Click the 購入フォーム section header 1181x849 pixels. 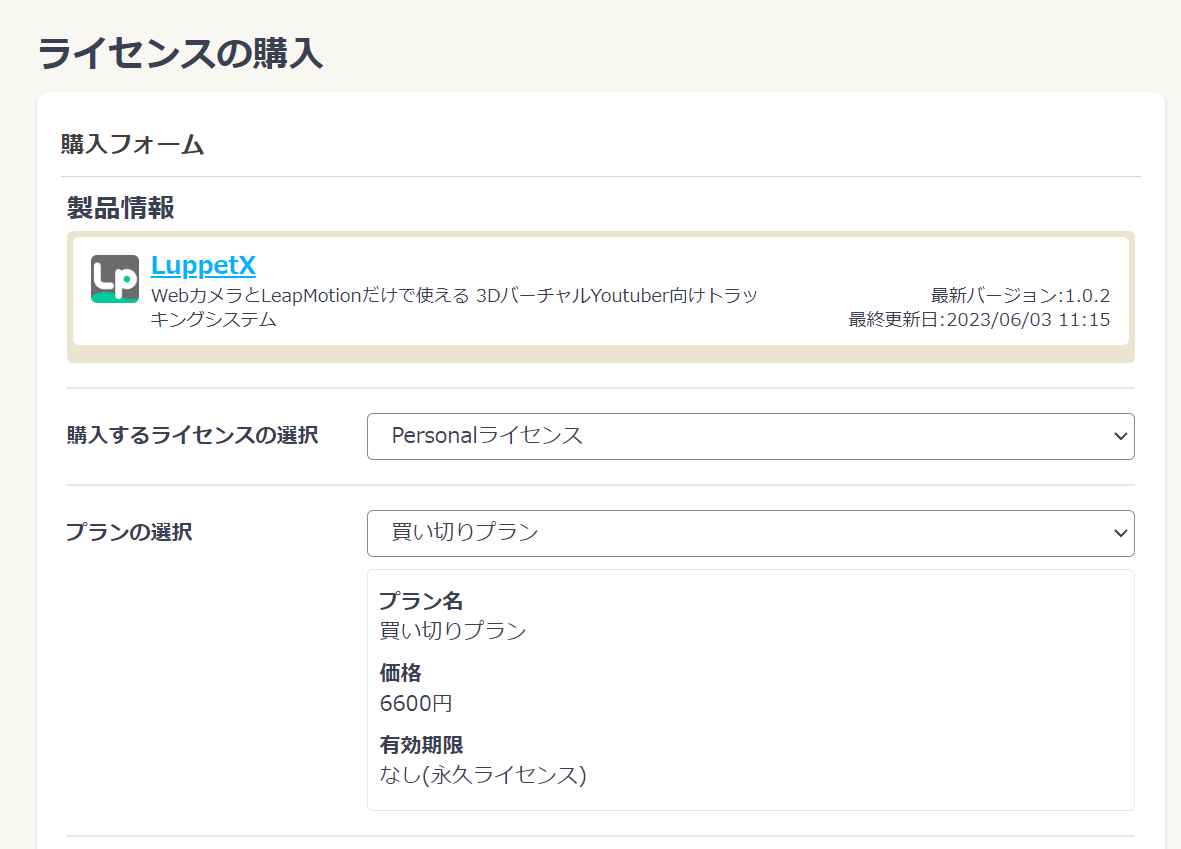click(x=132, y=144)
